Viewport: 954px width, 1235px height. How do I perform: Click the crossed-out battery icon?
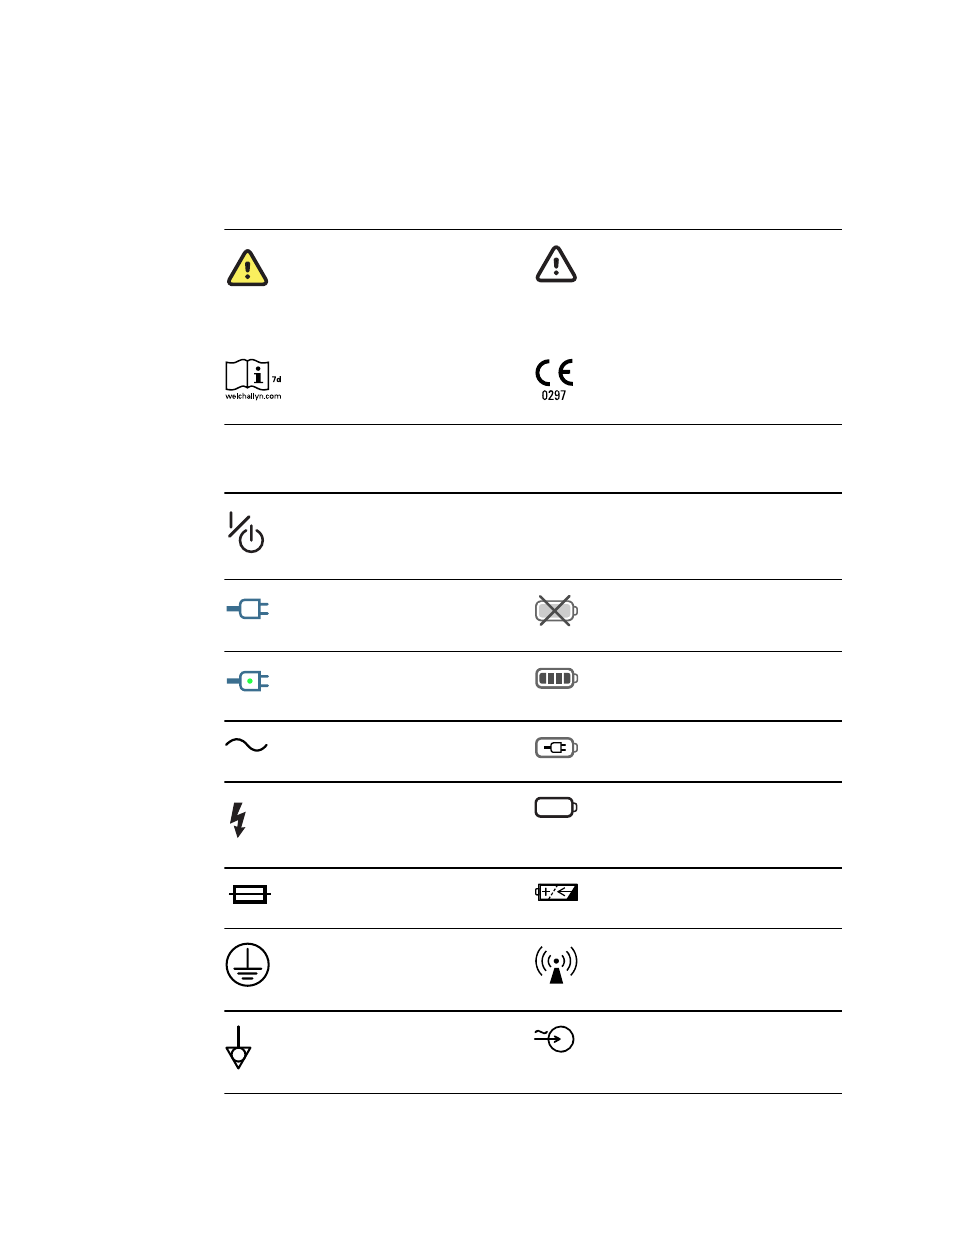(x=556, y=610)
